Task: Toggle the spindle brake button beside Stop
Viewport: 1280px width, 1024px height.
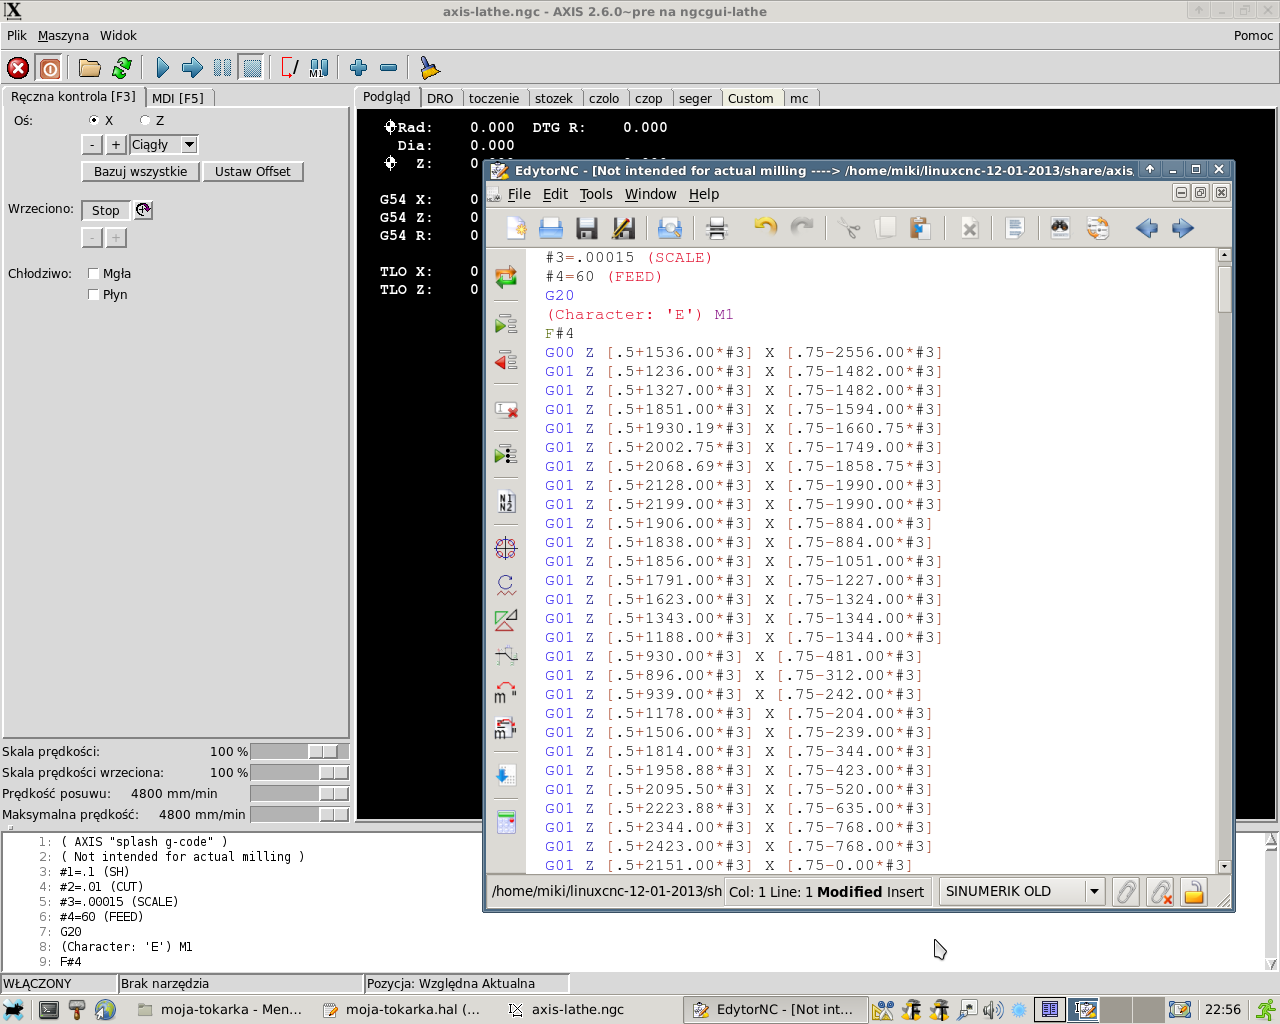Action: (143, 210)
